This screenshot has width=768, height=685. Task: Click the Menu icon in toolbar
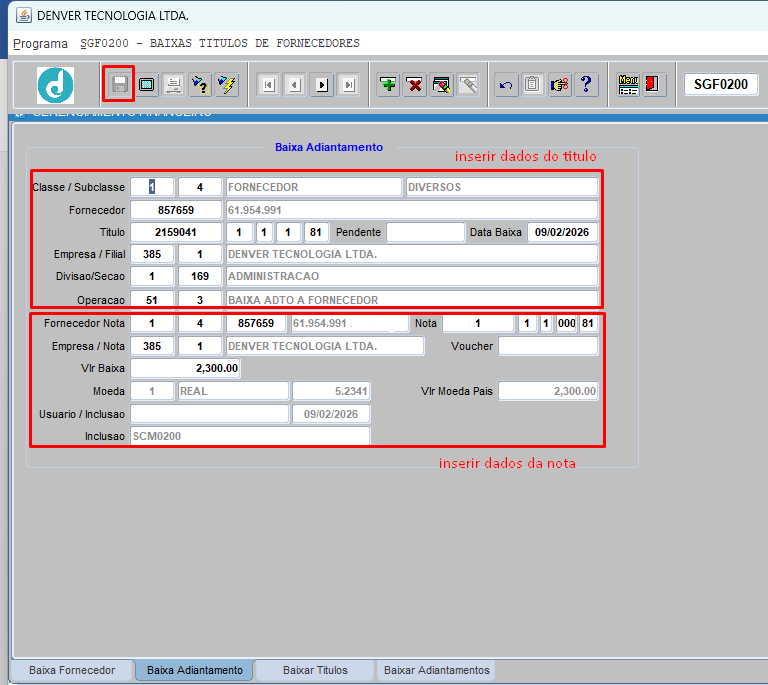tap(628, 85)
